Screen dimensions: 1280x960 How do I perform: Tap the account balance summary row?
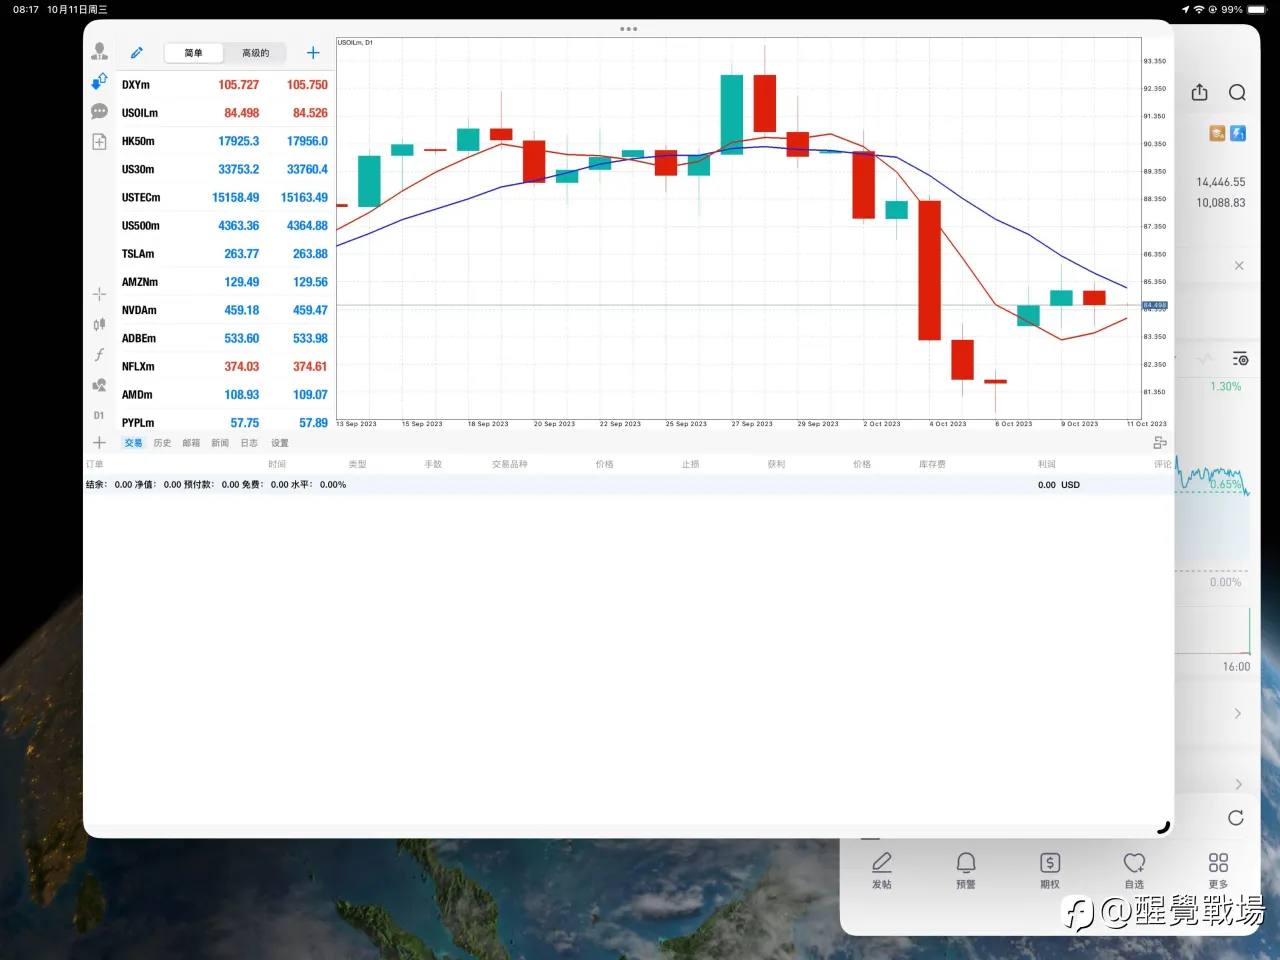pyautogui.click(x=628, y=484)
